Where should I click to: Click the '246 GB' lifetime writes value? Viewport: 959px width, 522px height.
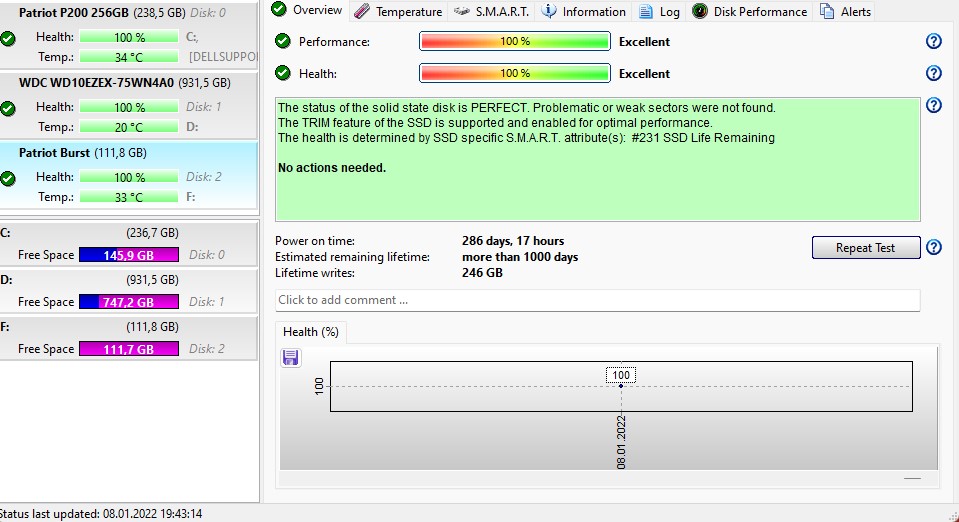click(482, 272)
